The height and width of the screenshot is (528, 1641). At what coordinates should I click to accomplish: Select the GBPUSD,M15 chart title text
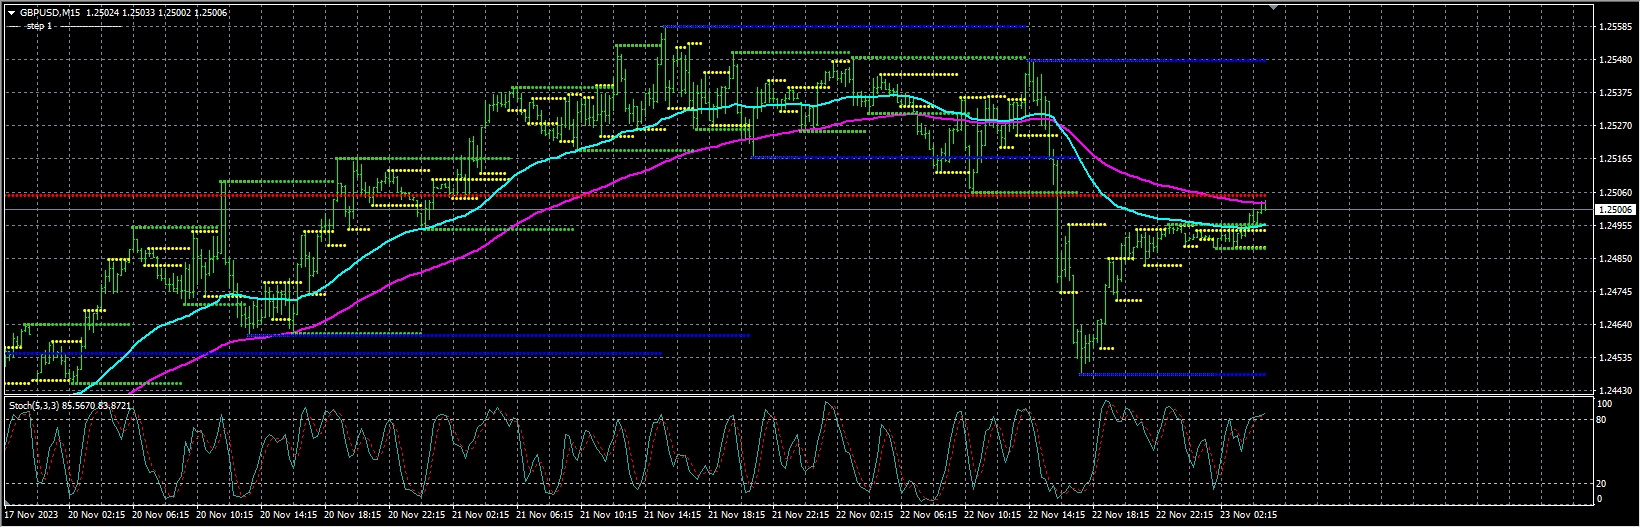click(x=50, y=13)
